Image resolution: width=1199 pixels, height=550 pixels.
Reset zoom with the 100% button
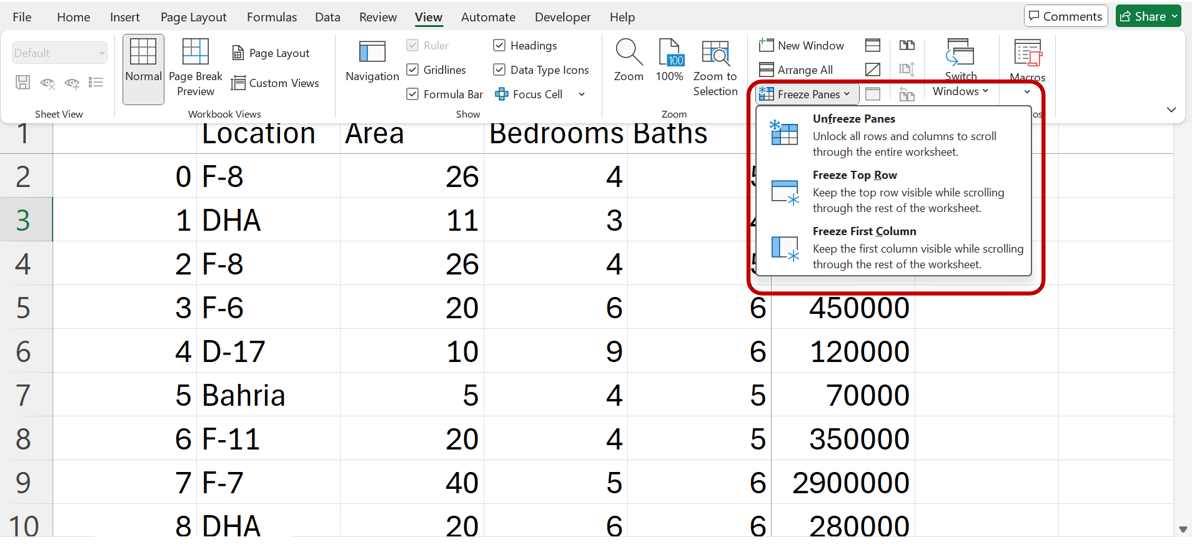point(669,61)
